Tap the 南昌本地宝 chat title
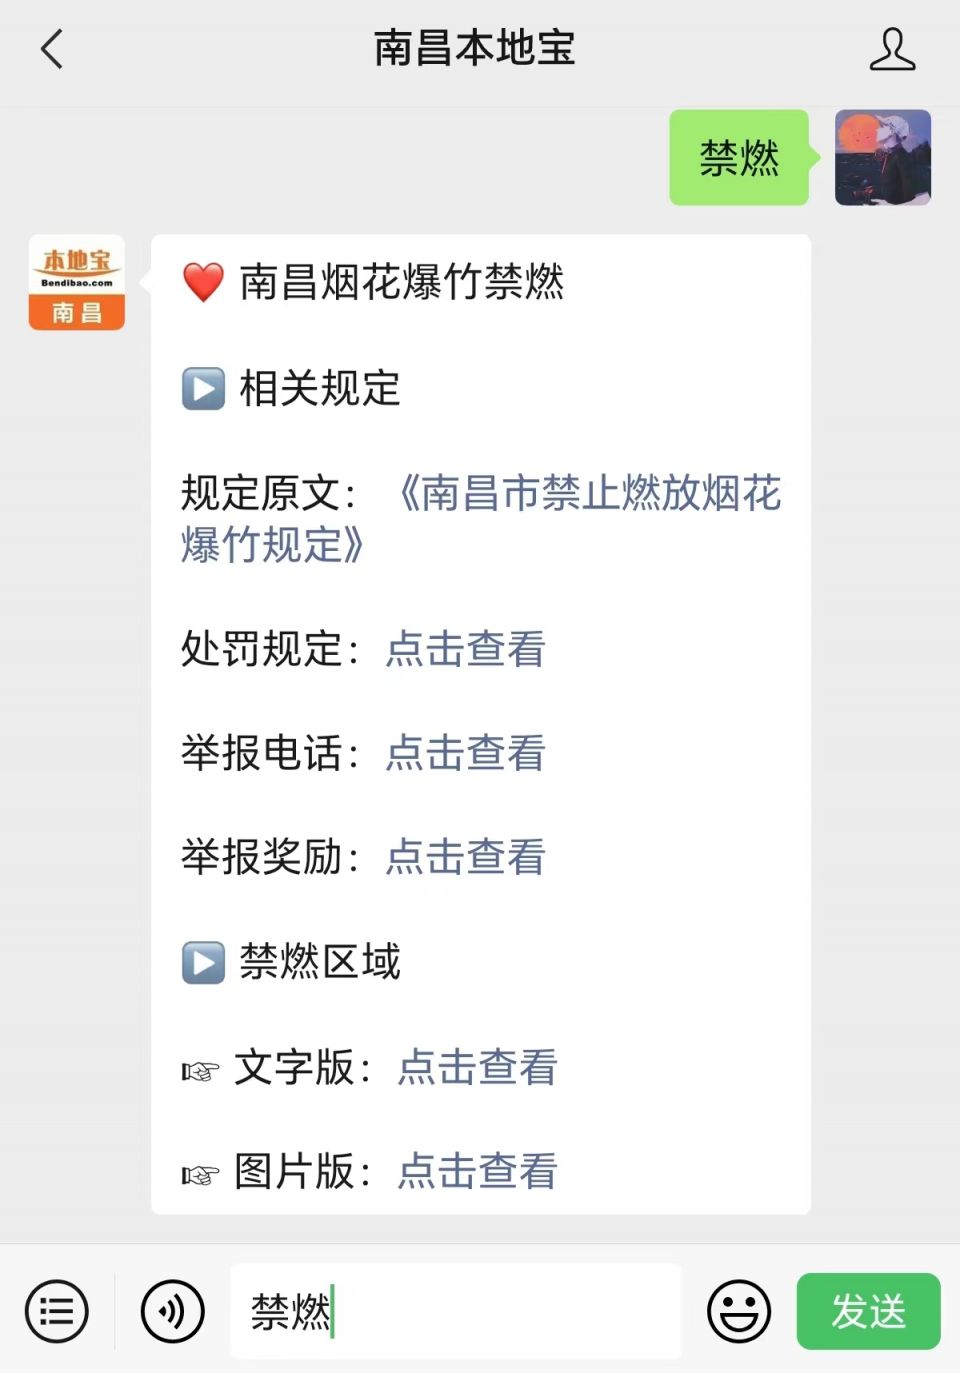Image resolution: width=960 pixels, height=1373 pixels. click(475, 48)
